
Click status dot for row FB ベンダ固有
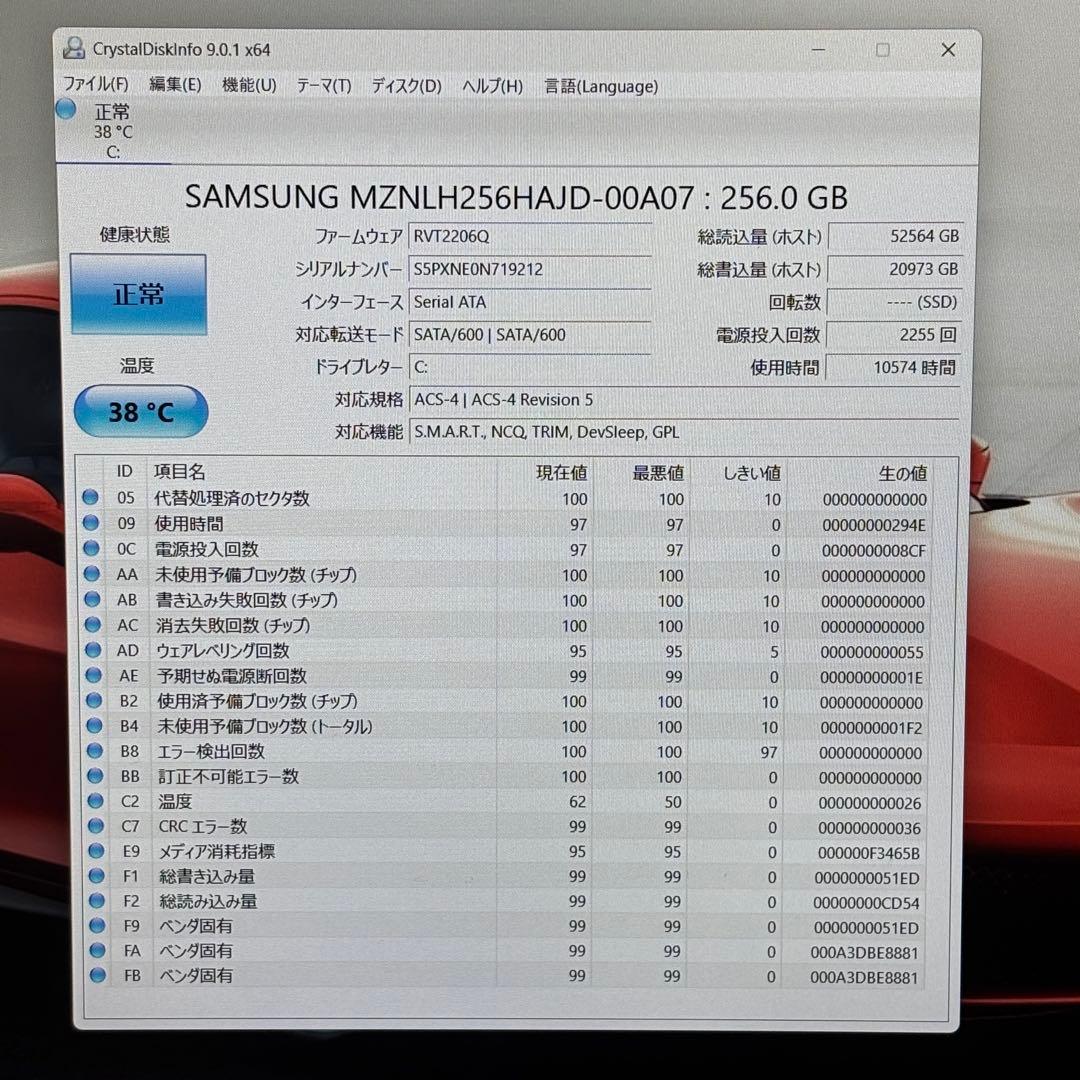point(98,975)
